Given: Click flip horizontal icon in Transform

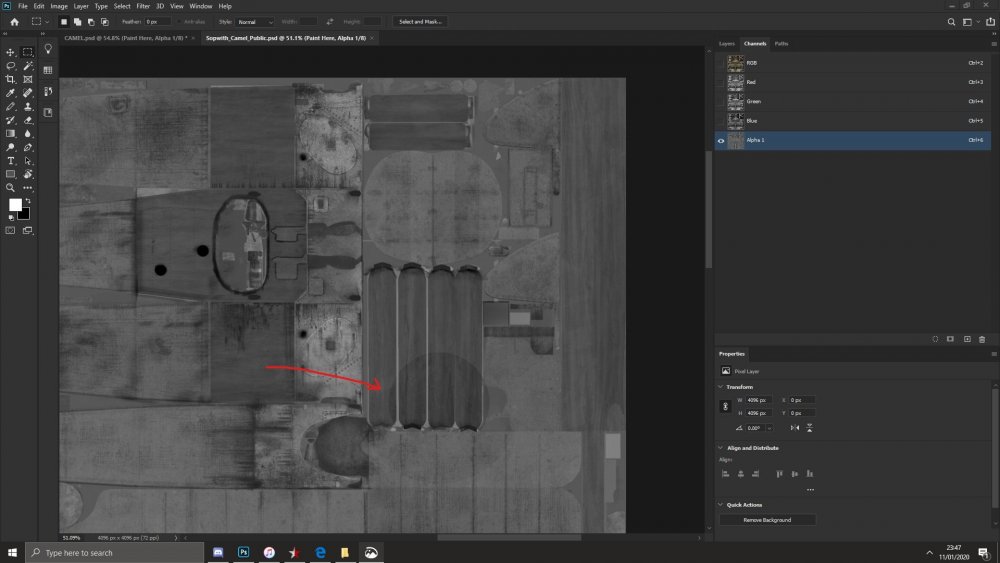Looking at the screenshot, I should pos(795,428).
